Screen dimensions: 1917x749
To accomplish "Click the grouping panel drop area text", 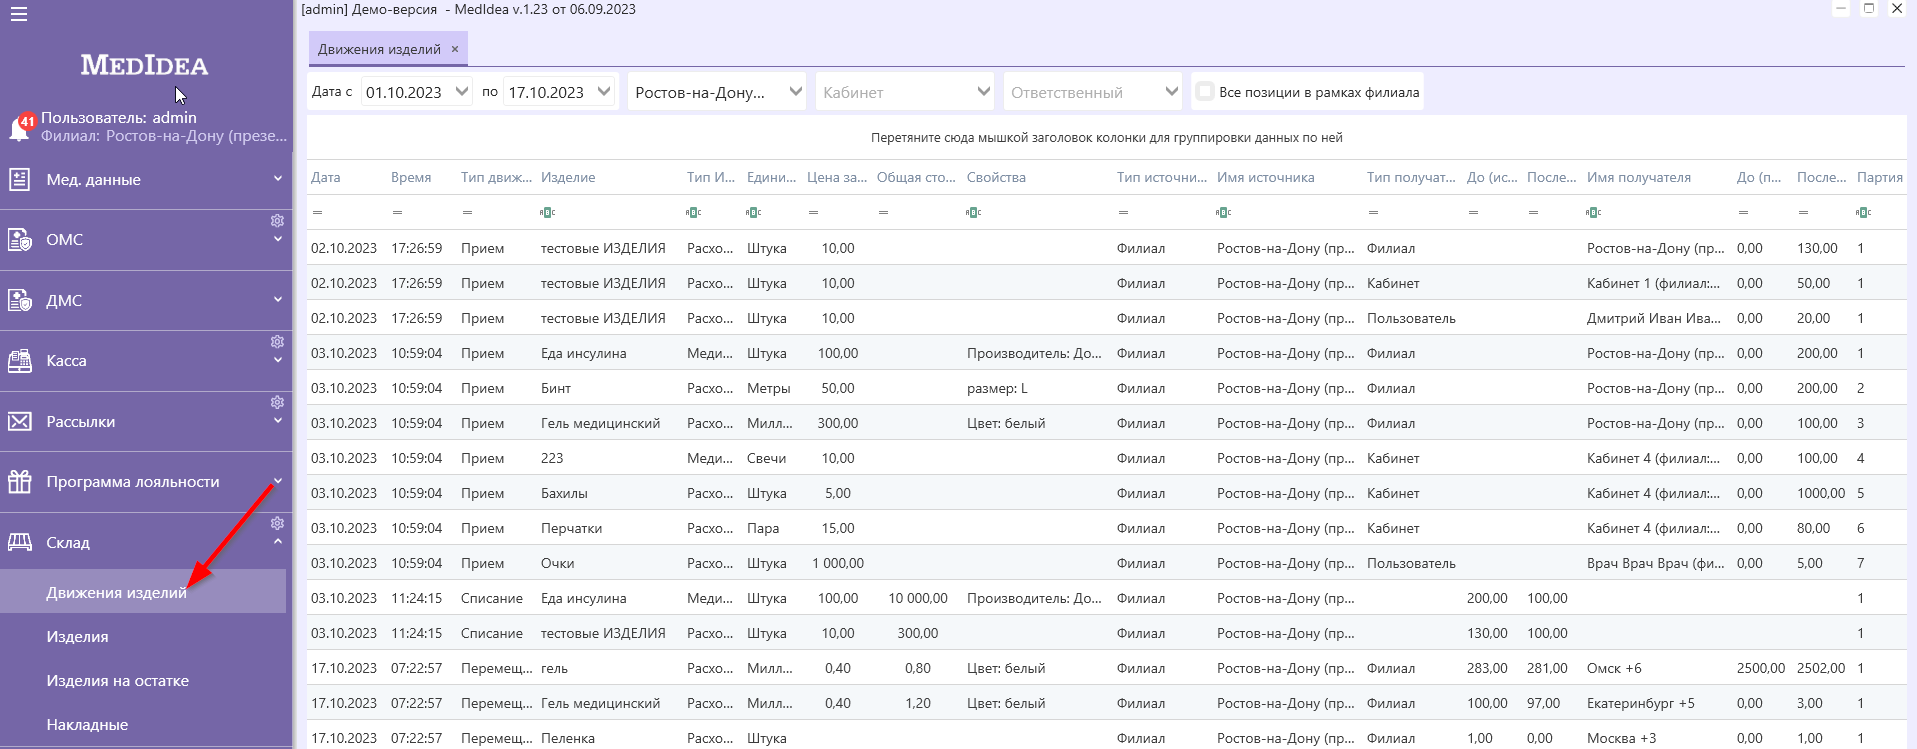I will pos(1106,138).
